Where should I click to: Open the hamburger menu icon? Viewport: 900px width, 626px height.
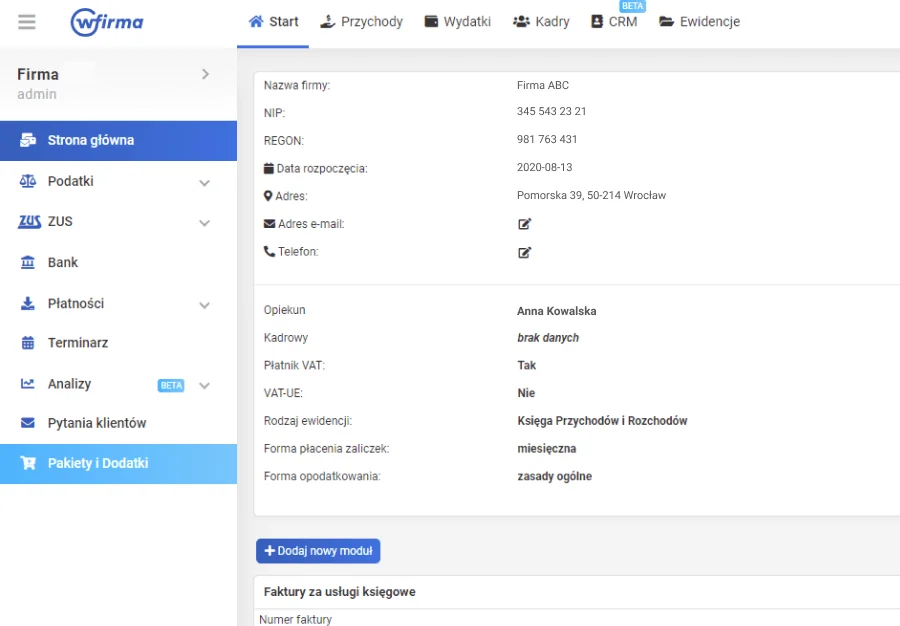click(x=26, y=22)
